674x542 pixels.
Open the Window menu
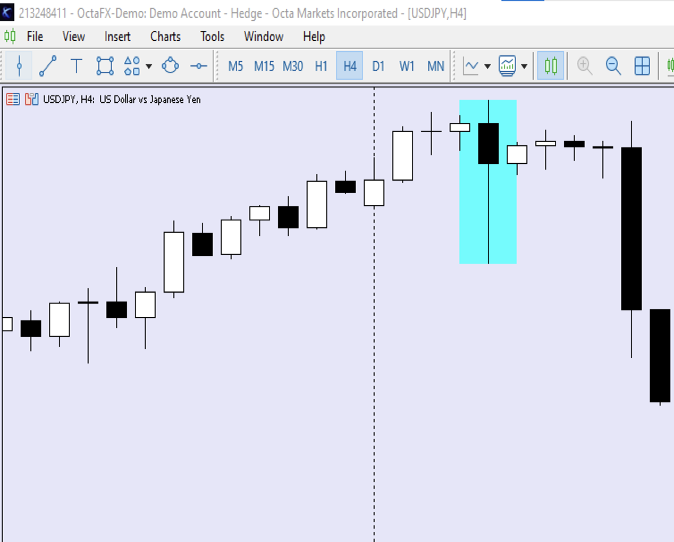coord(263,37)
